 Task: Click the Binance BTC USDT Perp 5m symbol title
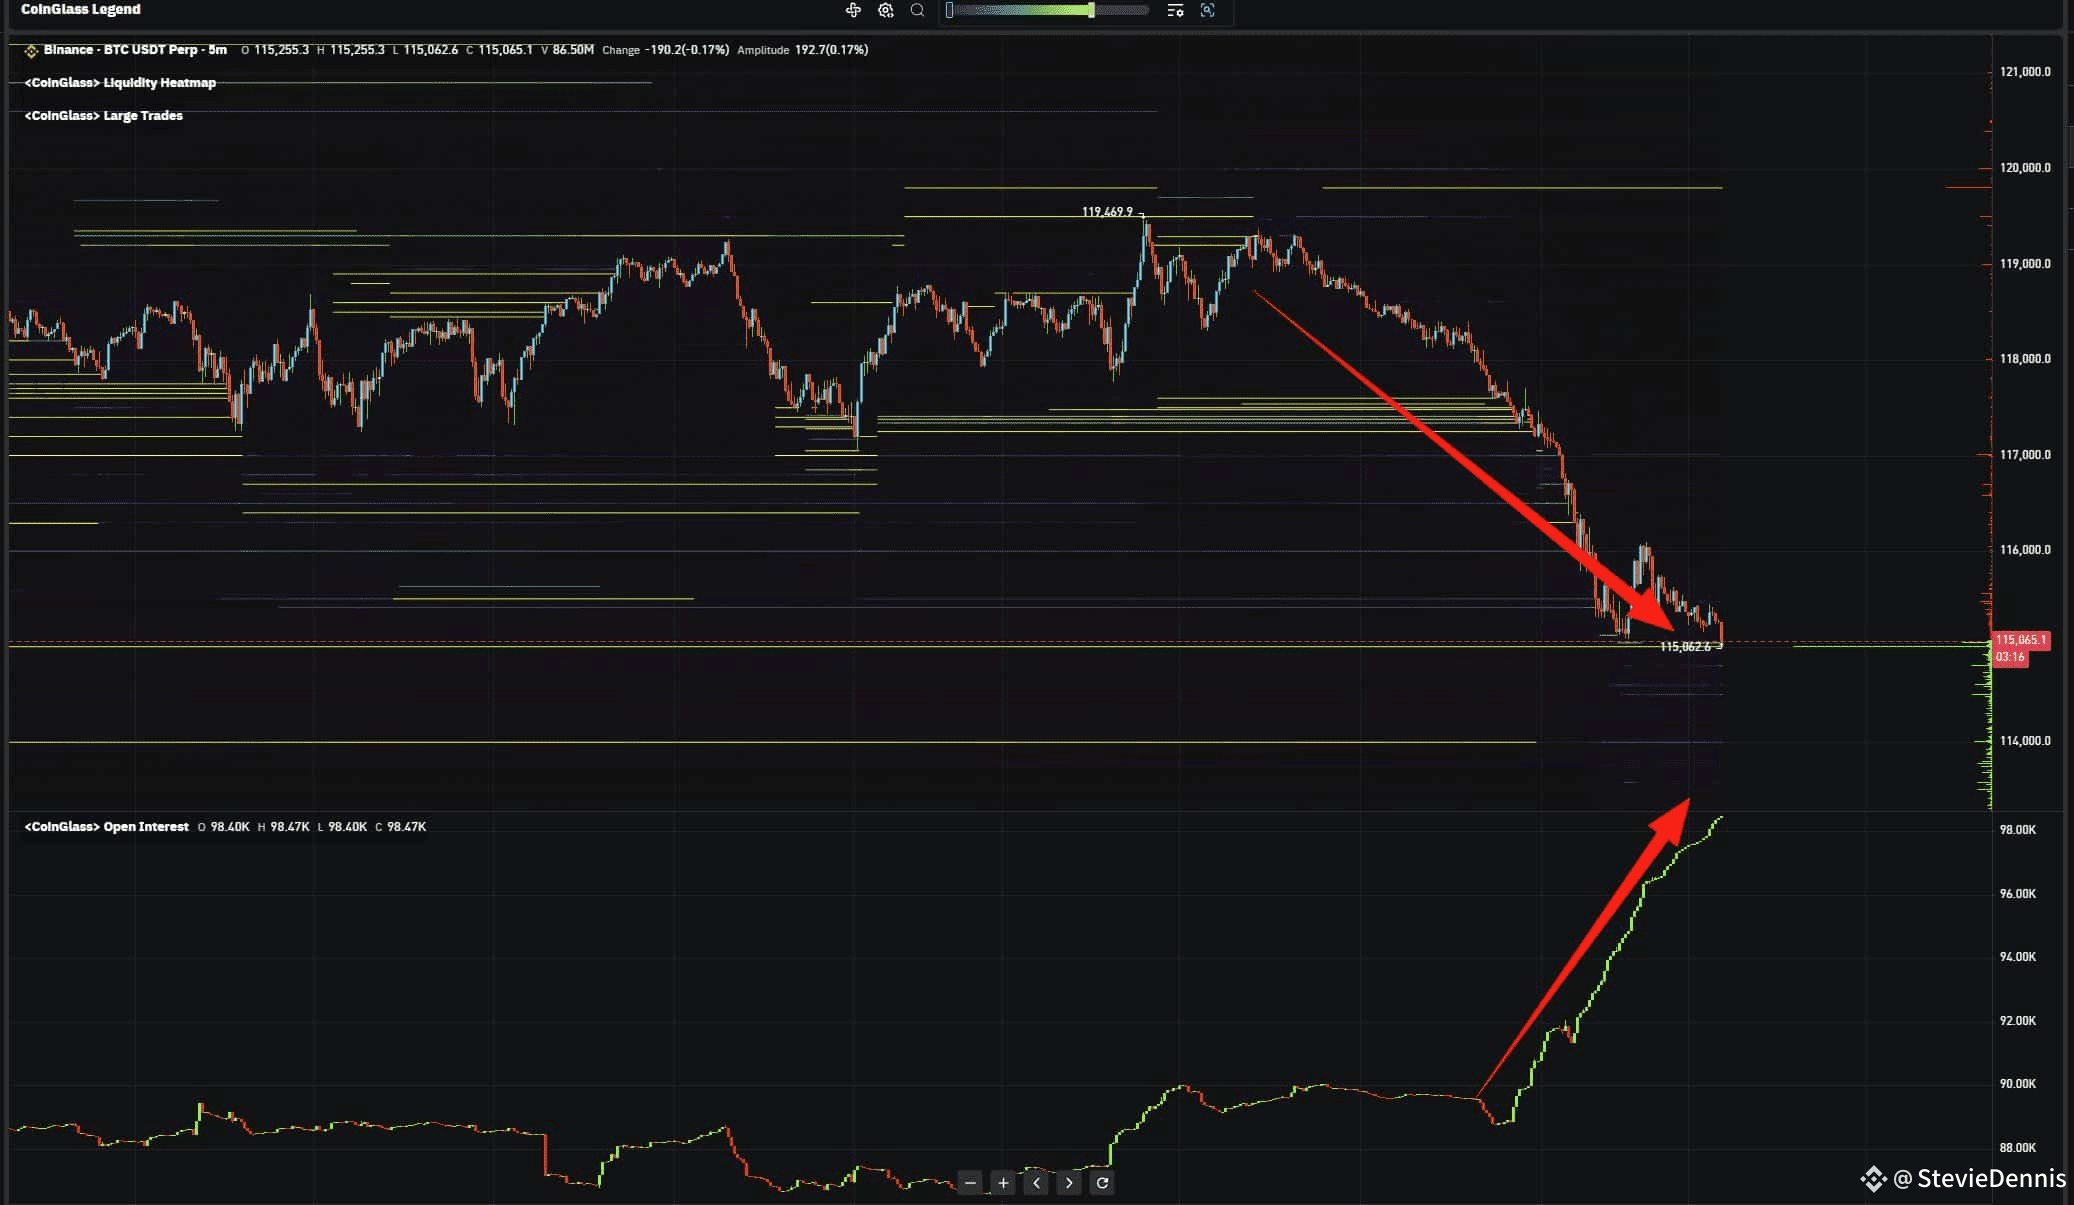click(x=135, y=50)
